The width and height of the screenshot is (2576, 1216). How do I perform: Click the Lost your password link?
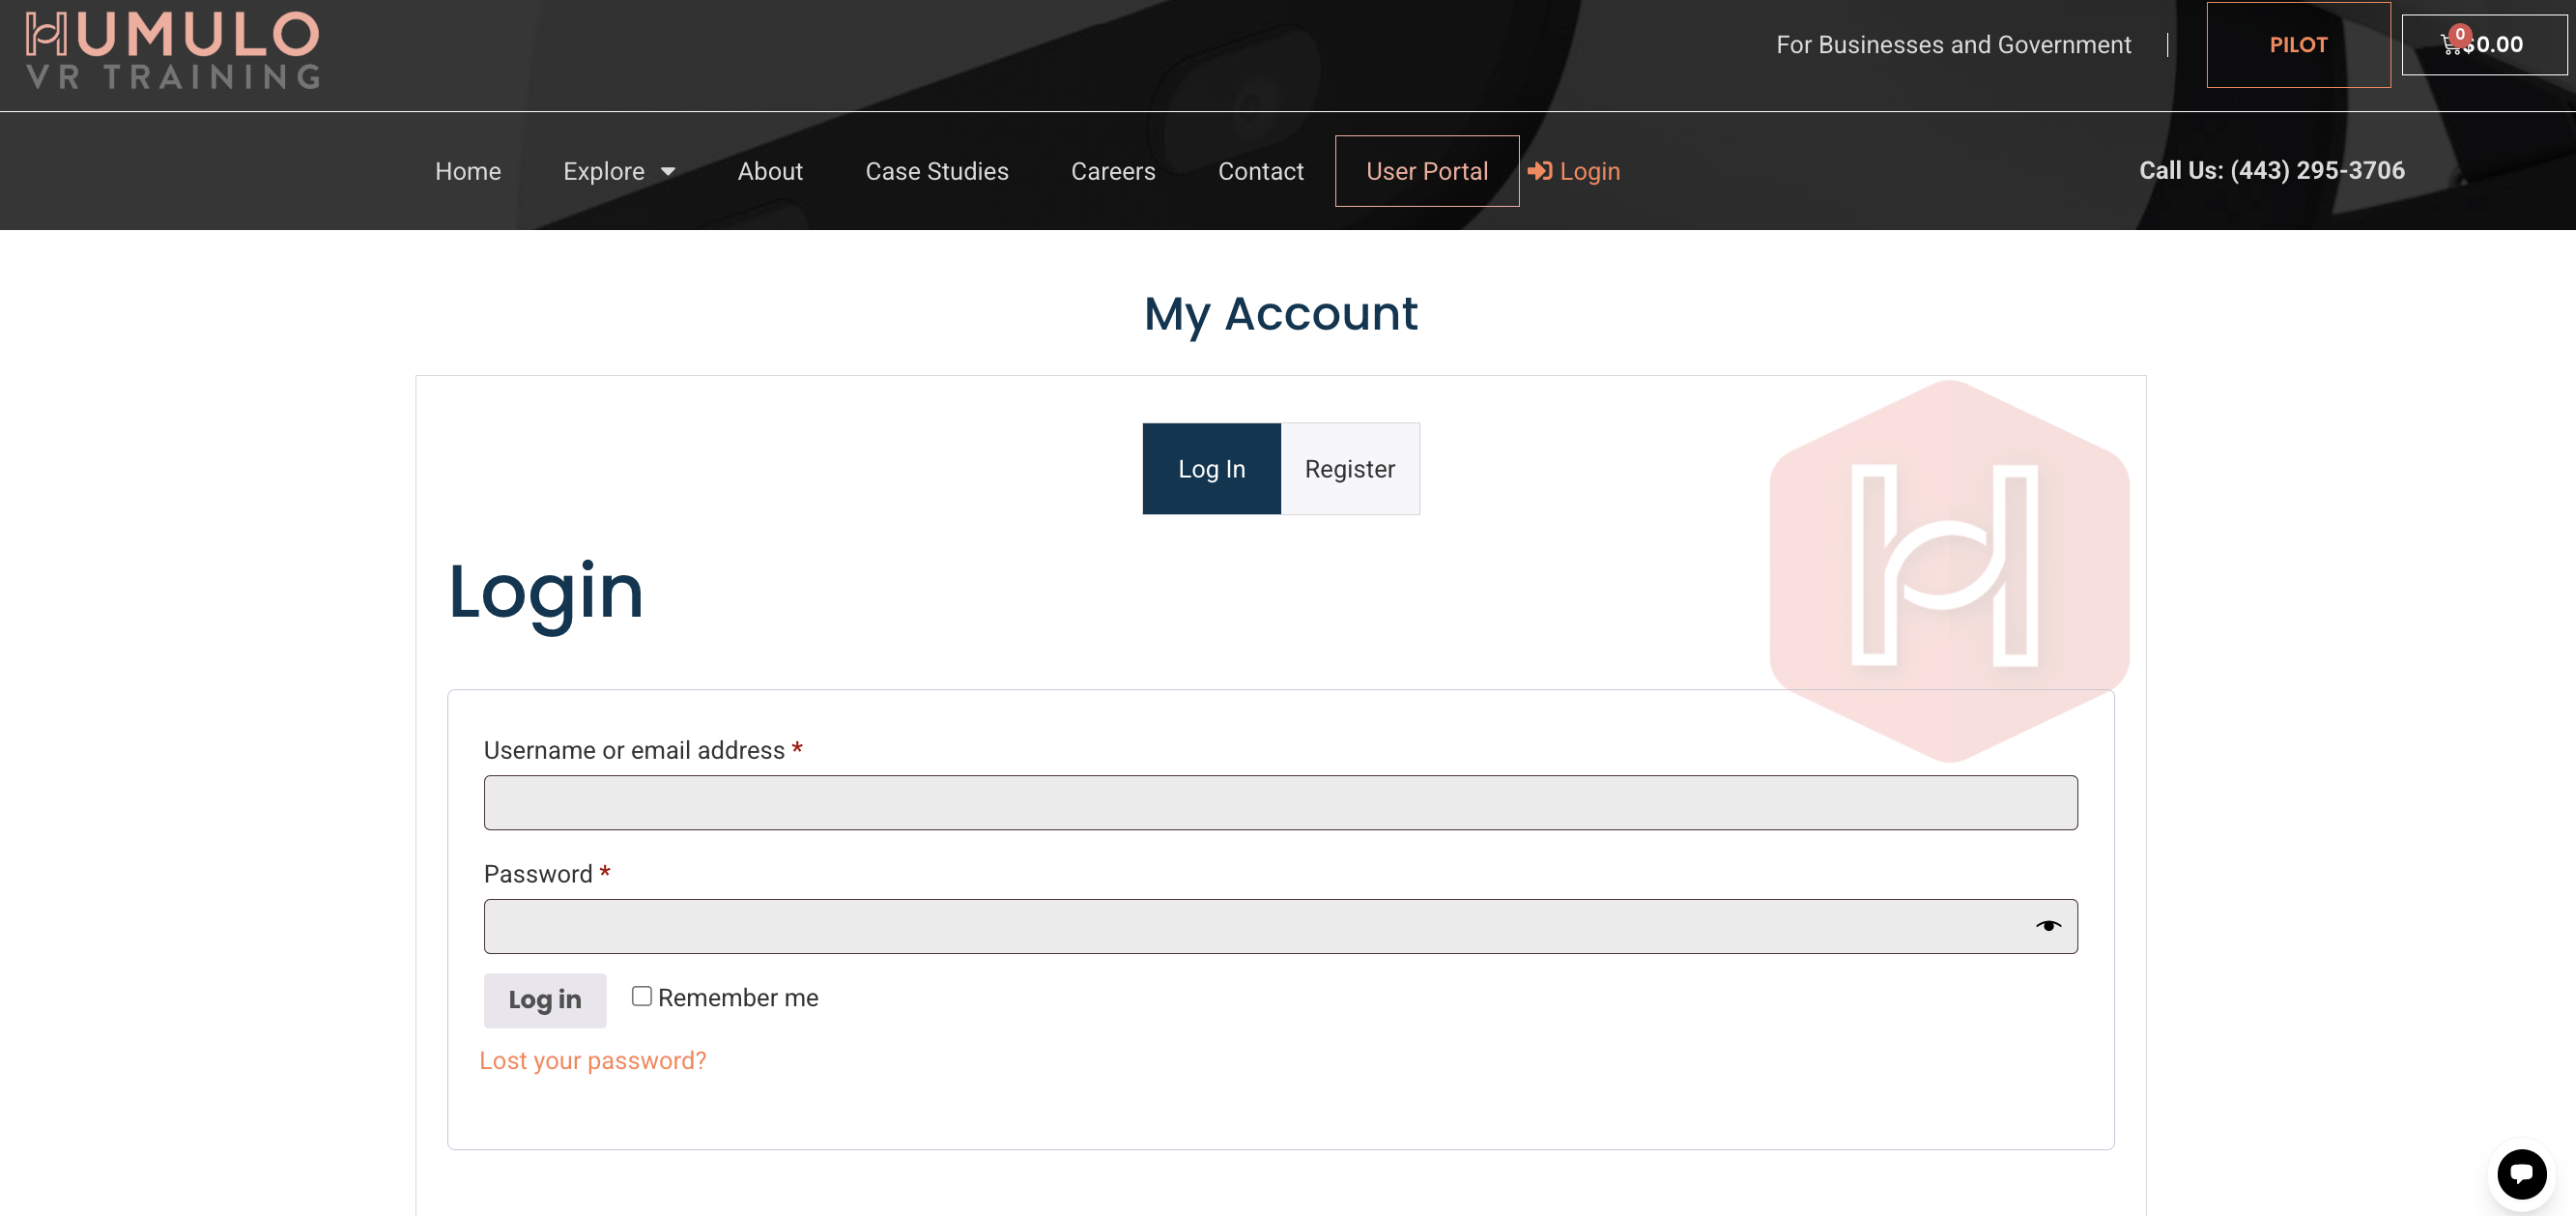[x=592, y=1060]
